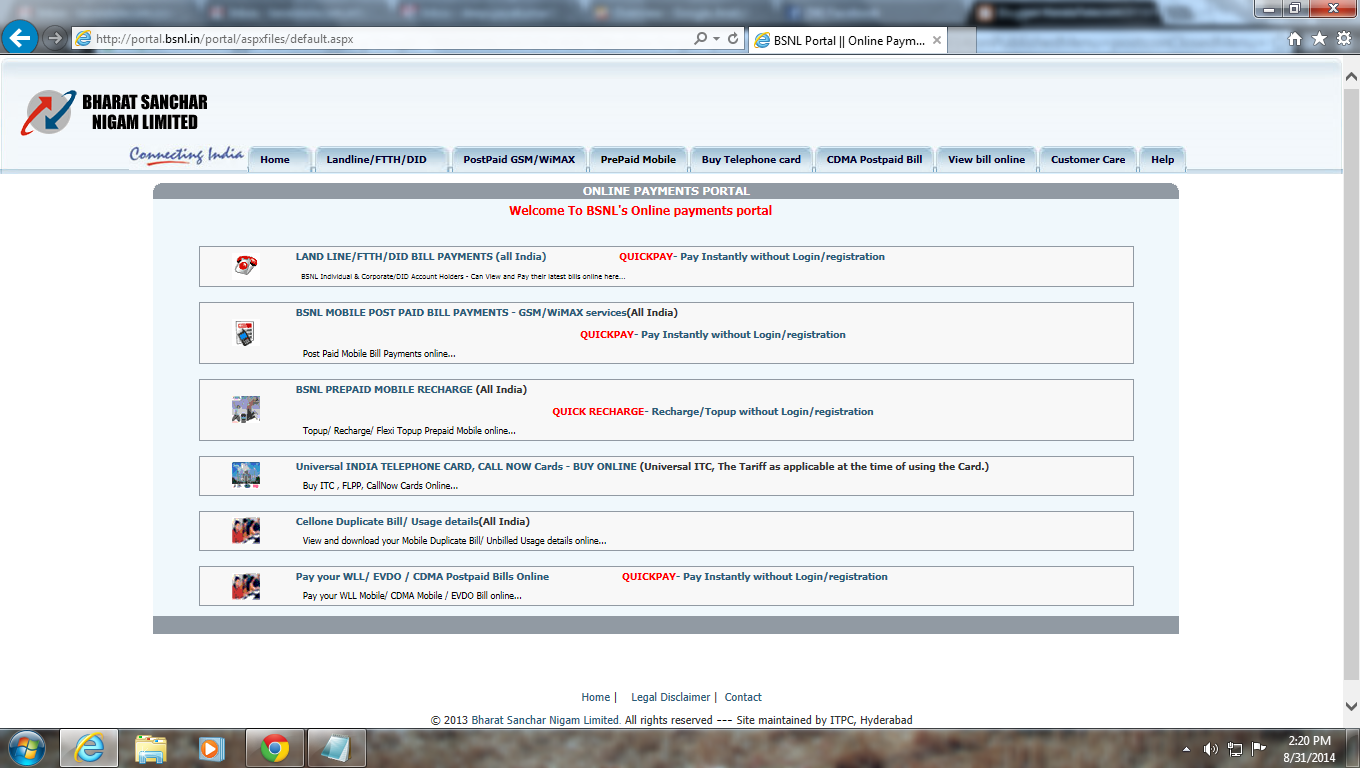1360x768 pixels.
Task: Click 'Buy ITC , FLPP, CallNow Cards Online...' text
Action: click(x=380, y=486)
